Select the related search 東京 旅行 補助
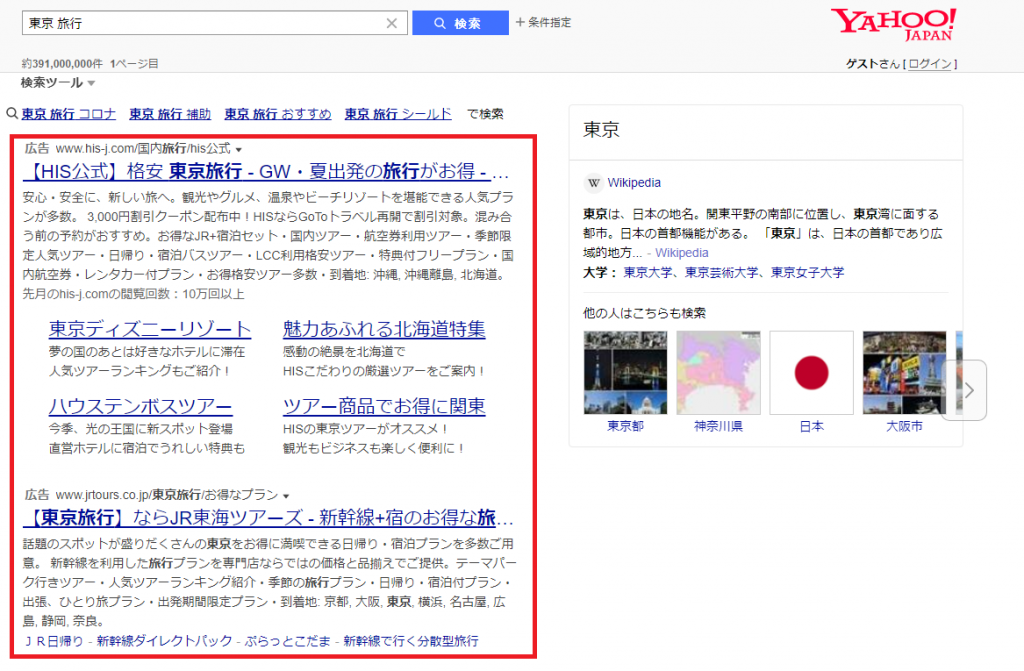The height and width of the screenshot is (671, 1024). pos(170,114)
